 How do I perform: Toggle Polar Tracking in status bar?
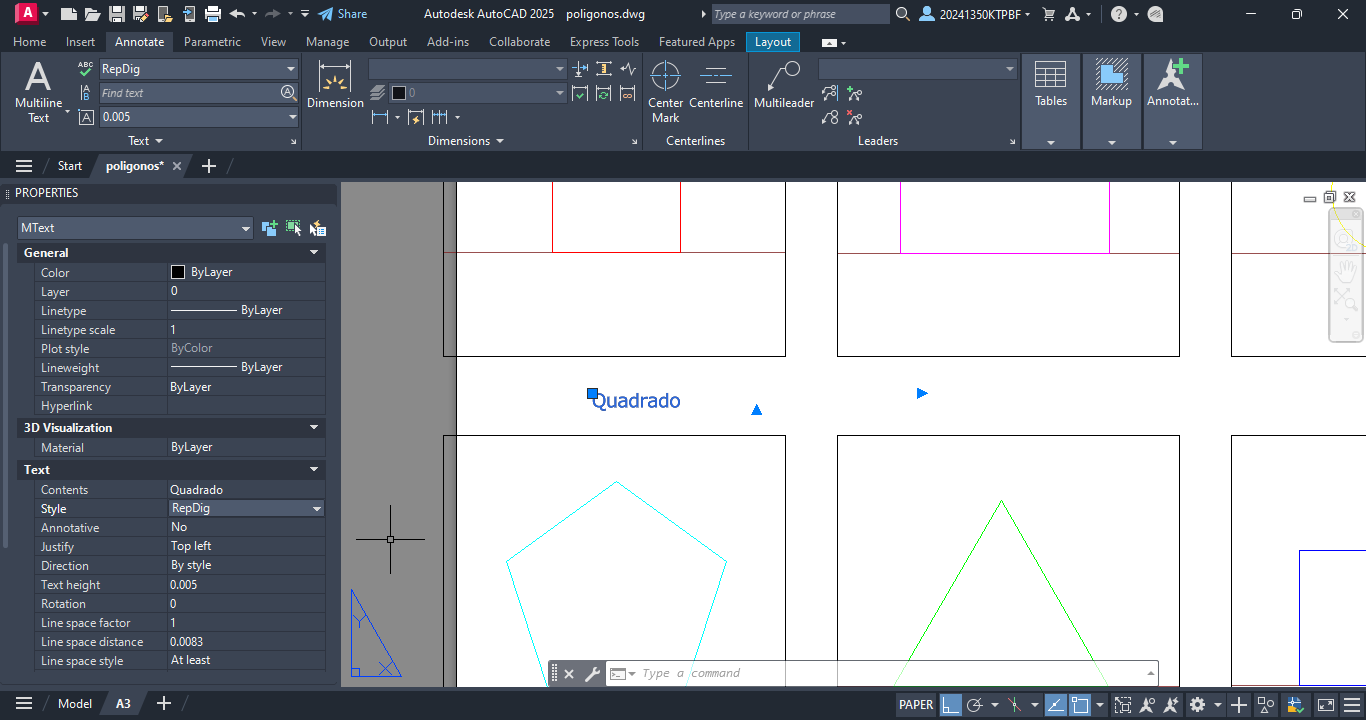pyautogui.click(x=977, y=705)
